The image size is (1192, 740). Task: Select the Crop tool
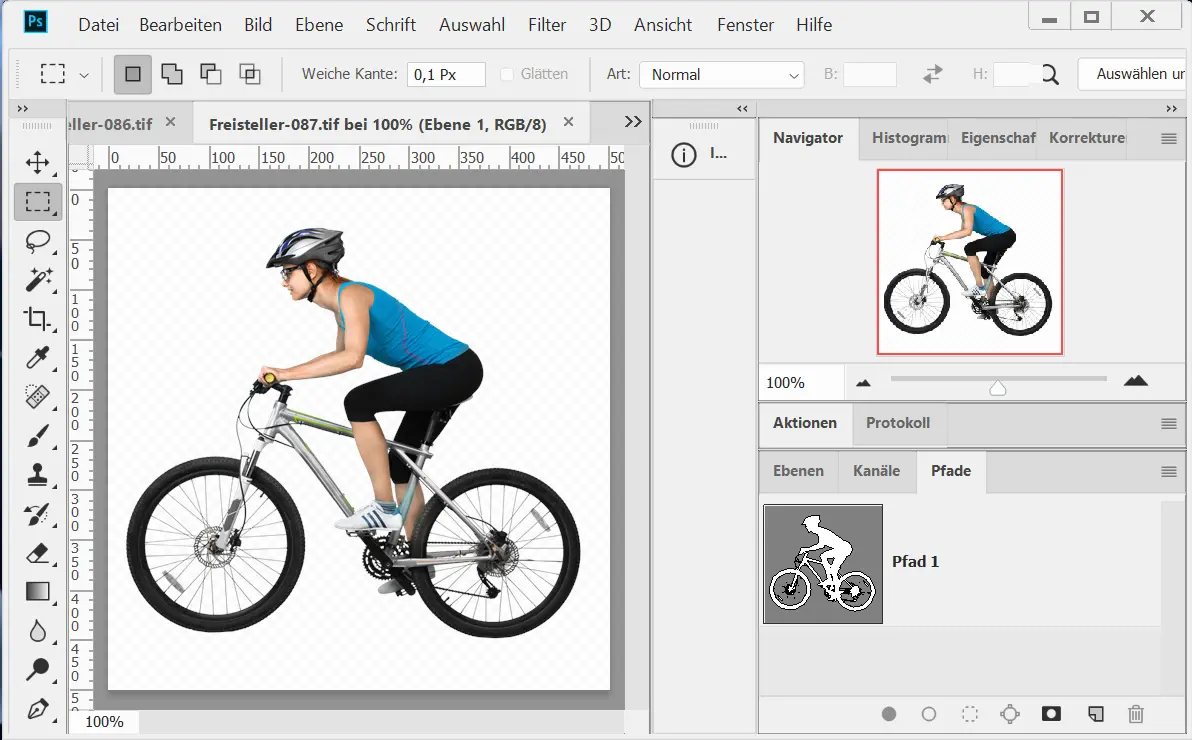point(38,319)
